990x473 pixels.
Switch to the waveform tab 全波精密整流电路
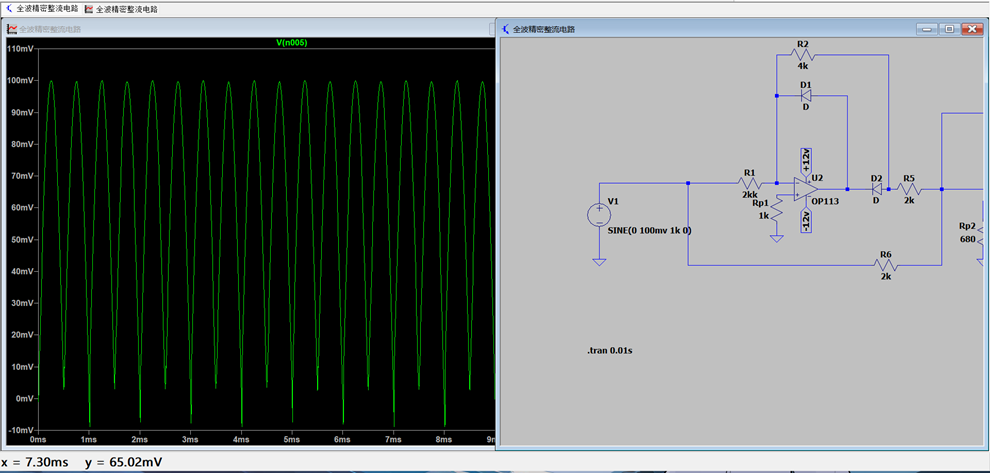(121, 9)
